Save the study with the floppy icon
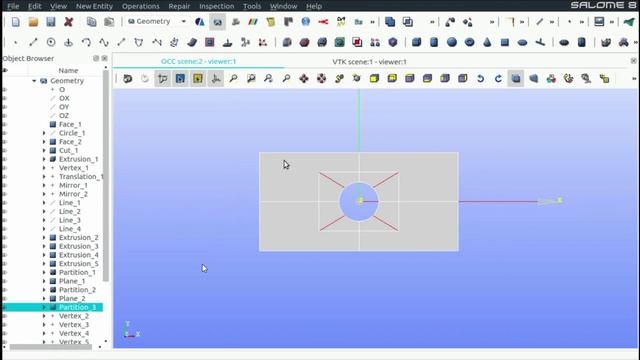This screenshot has height=360, width=640. point(51,22)
